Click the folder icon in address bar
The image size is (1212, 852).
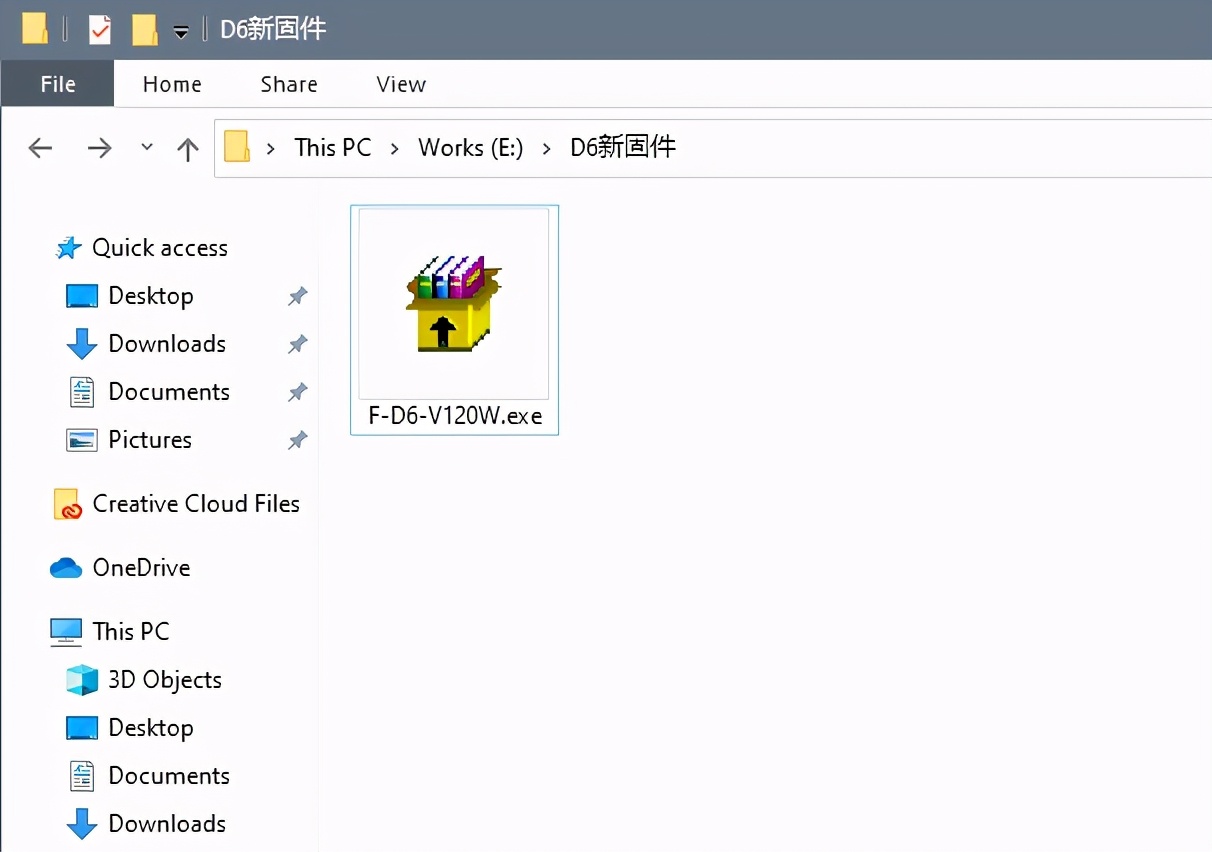[x=237, y=147]
